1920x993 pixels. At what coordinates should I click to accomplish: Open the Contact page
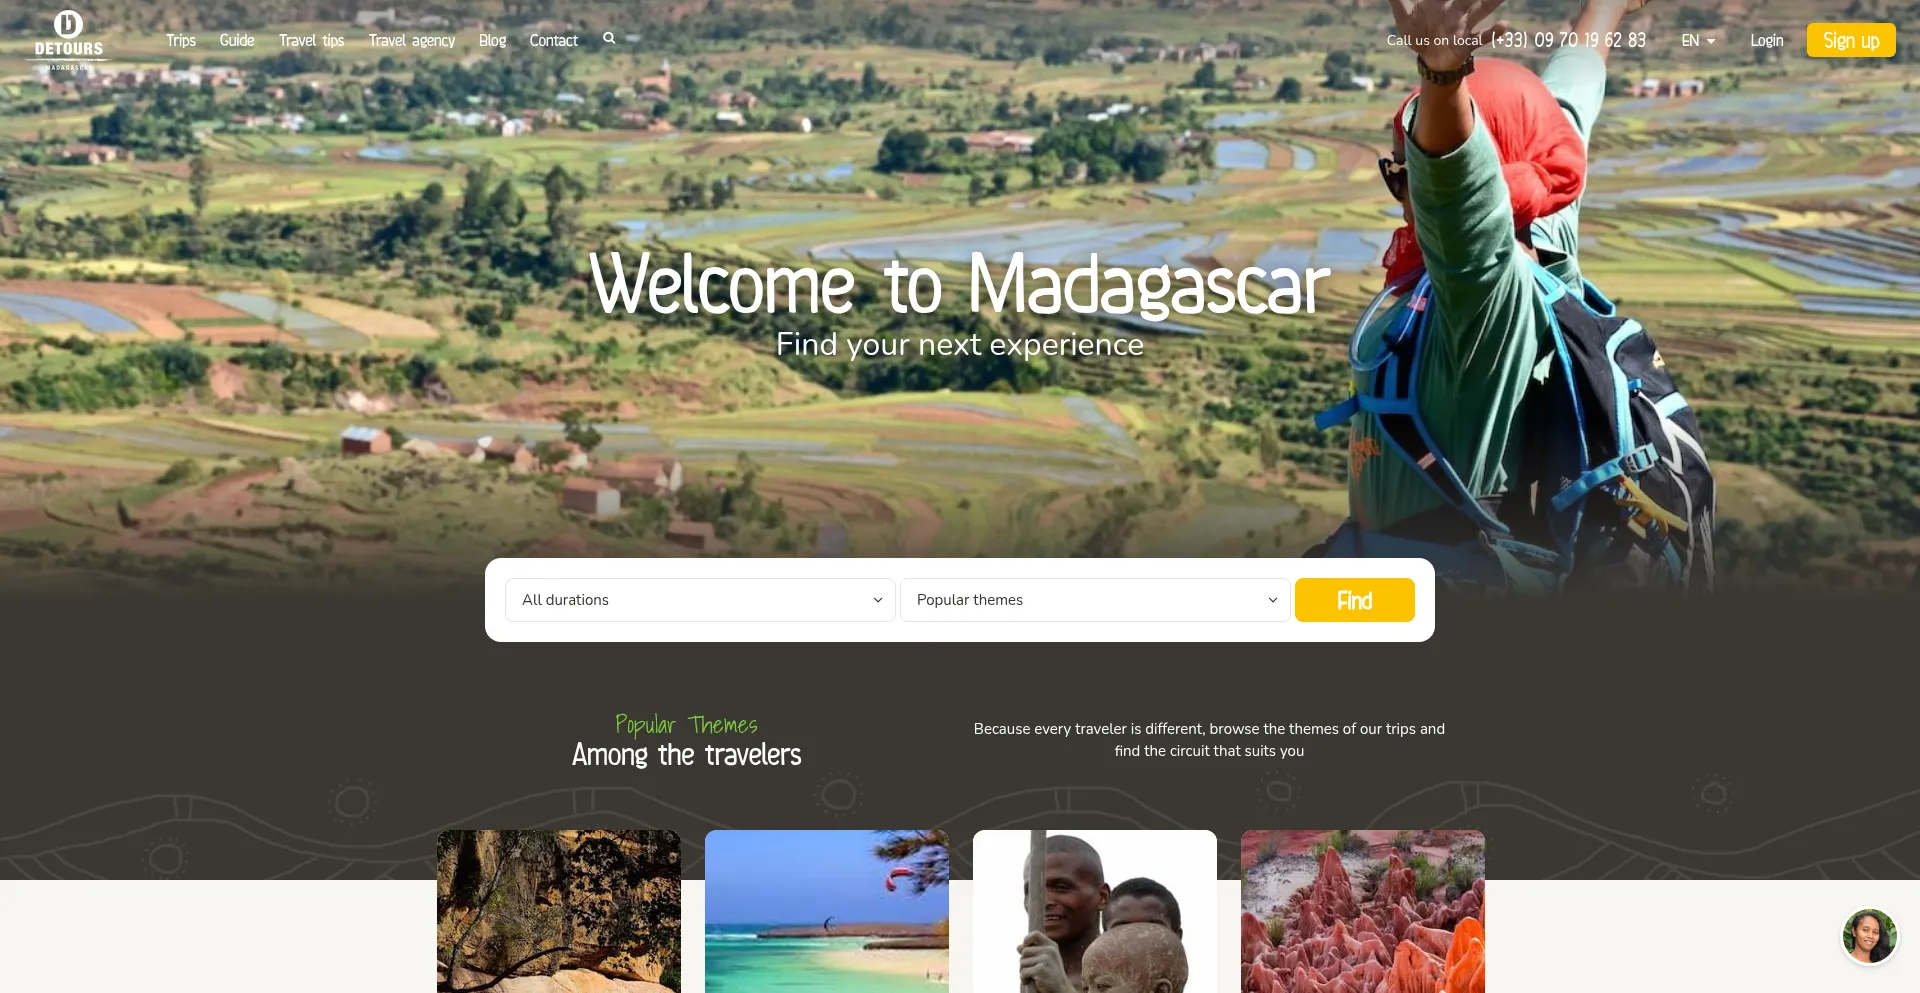553,41
